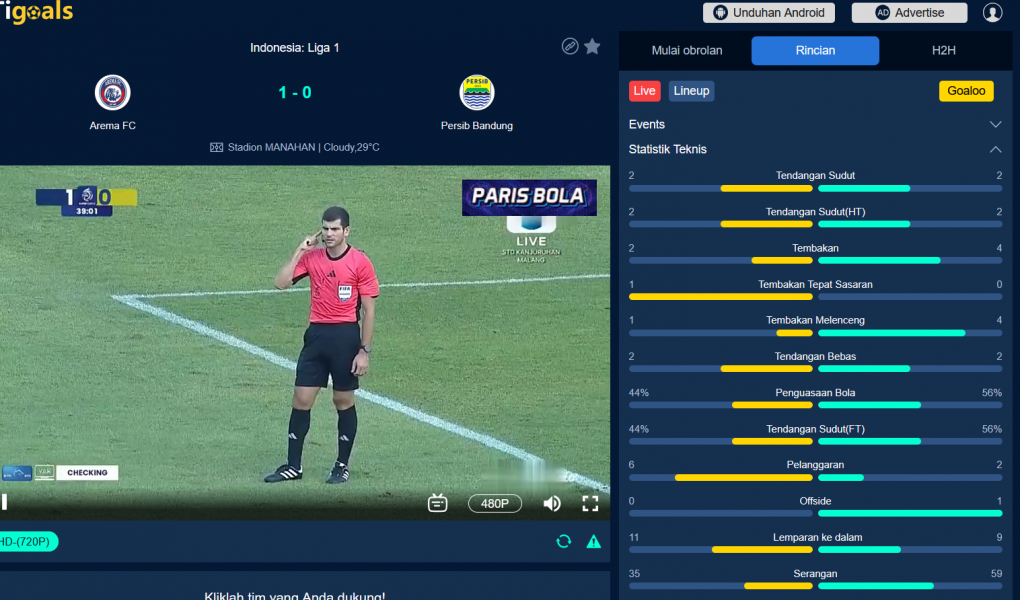Refresh the stream with reload icon

[x=563, y=541]
